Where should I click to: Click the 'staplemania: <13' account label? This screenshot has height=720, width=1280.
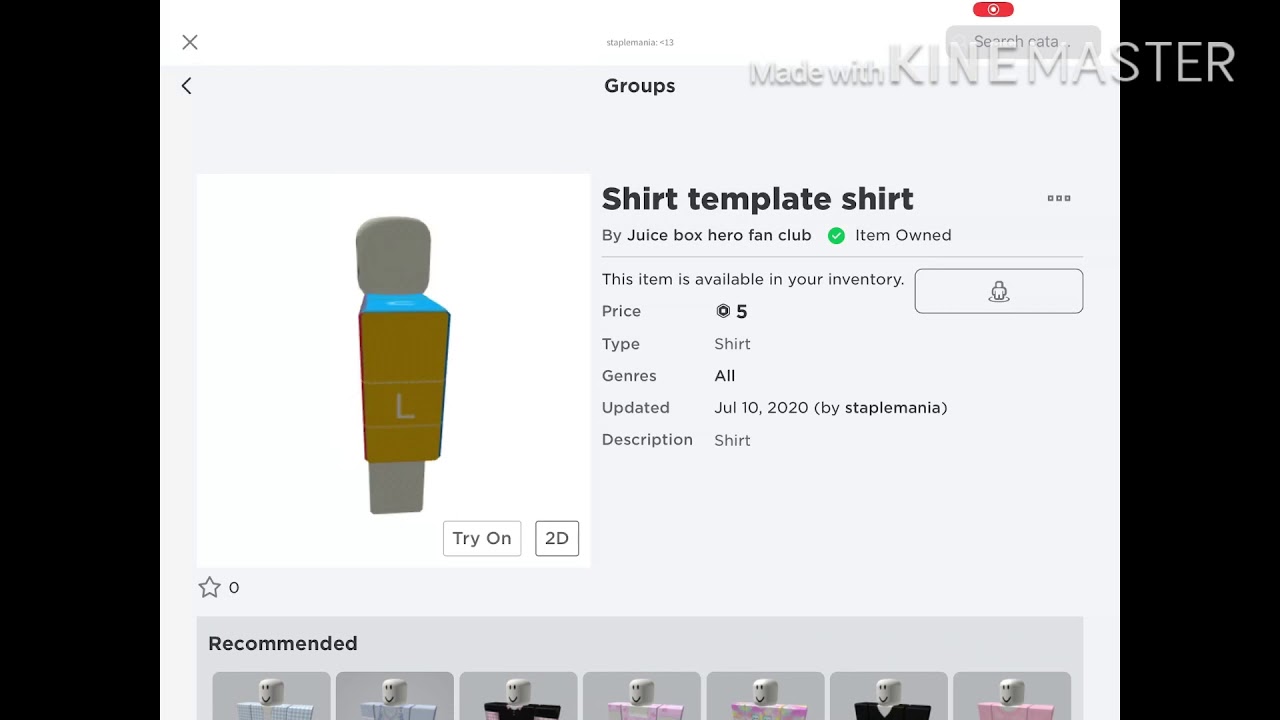(x=640, y=42)
